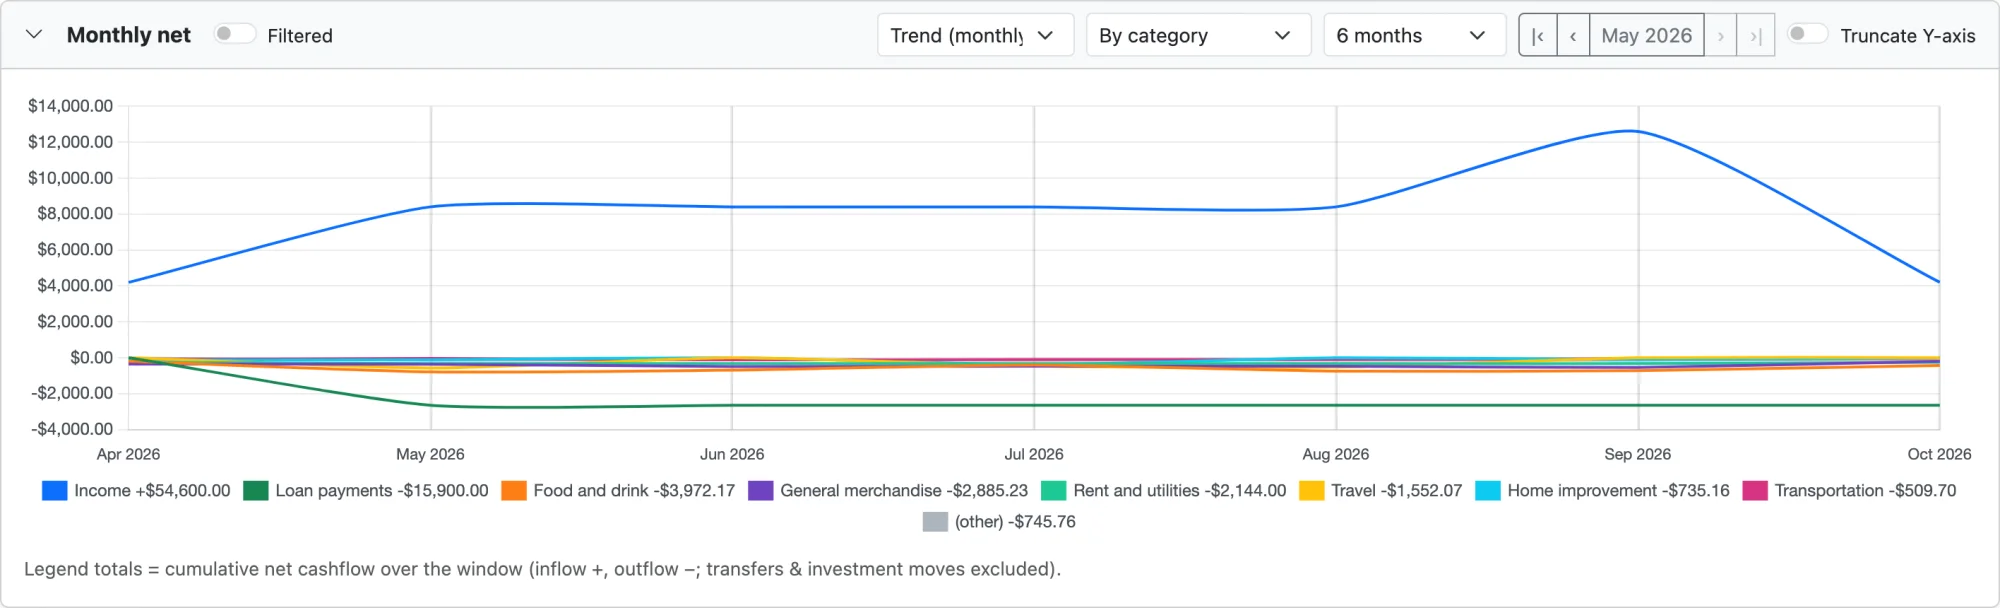2000x608 pixels.
Task: Toggle the Filtered switch
Action: (234, 34)
